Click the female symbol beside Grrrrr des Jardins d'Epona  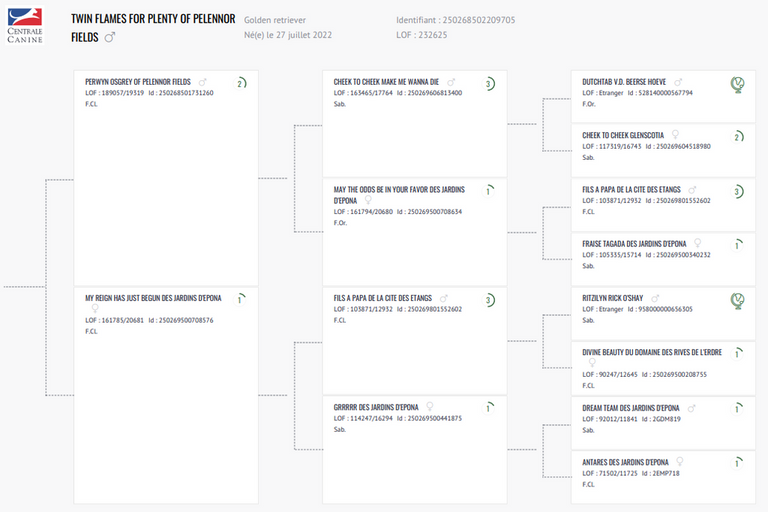(430, 408)
